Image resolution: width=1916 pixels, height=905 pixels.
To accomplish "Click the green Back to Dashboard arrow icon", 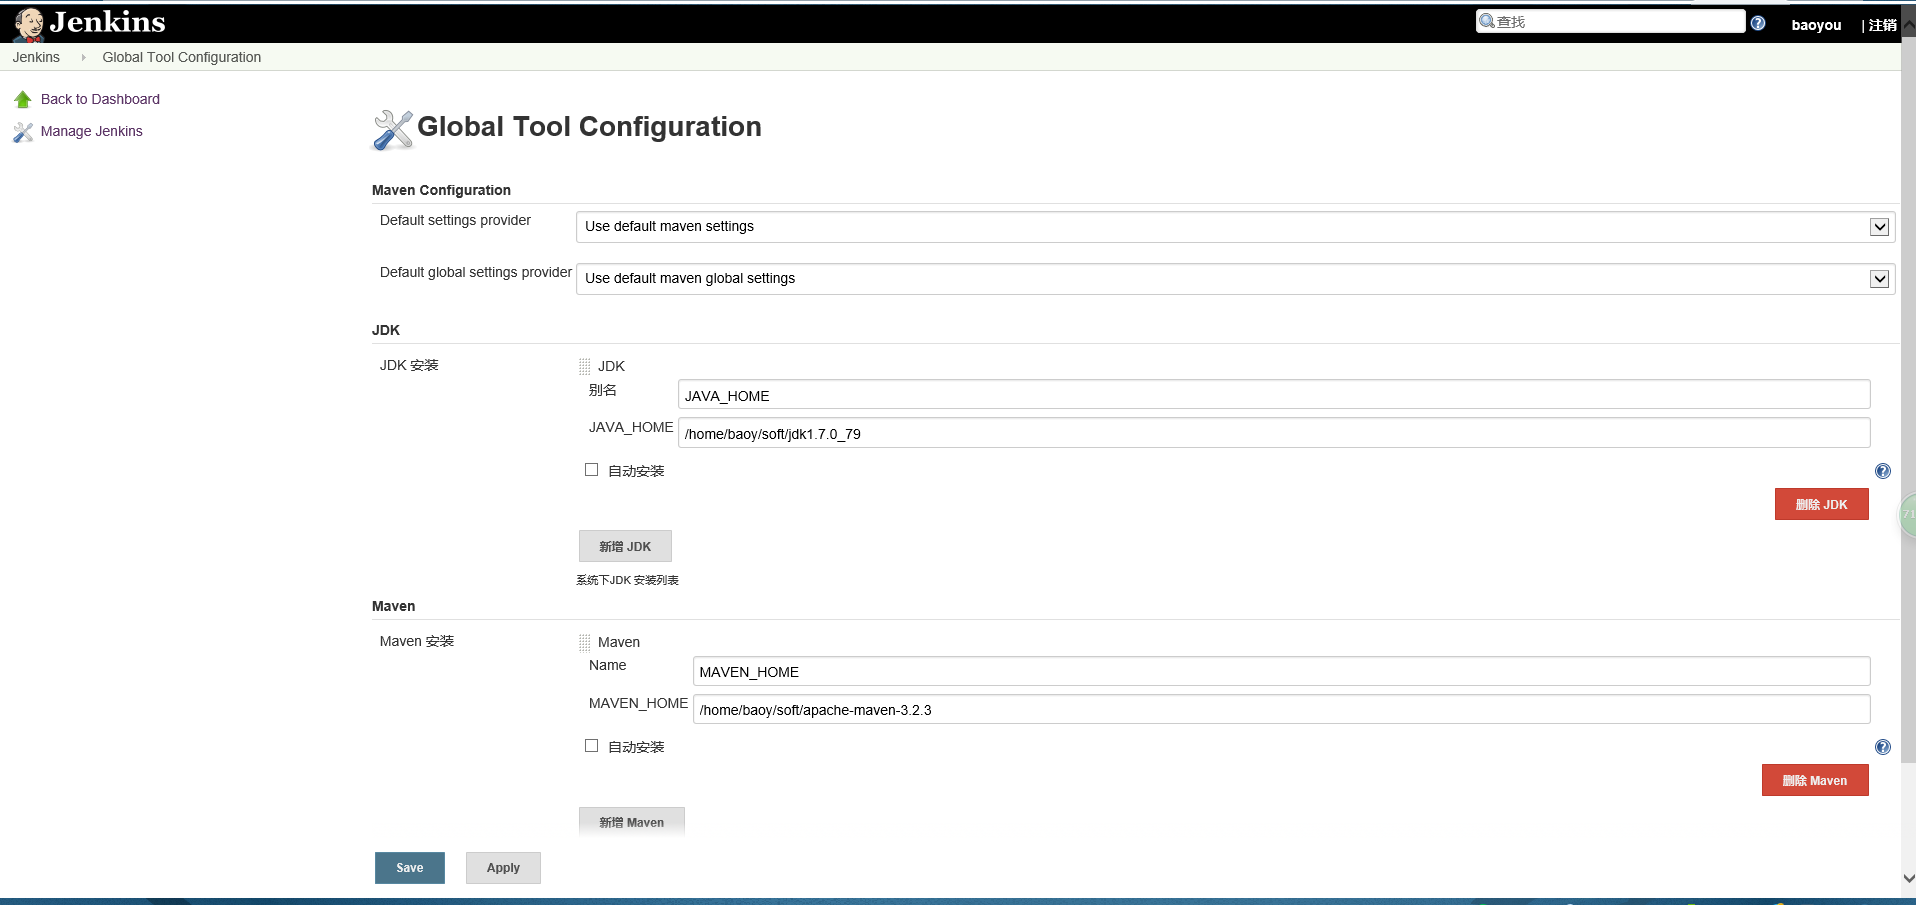I will click(23, 99).
